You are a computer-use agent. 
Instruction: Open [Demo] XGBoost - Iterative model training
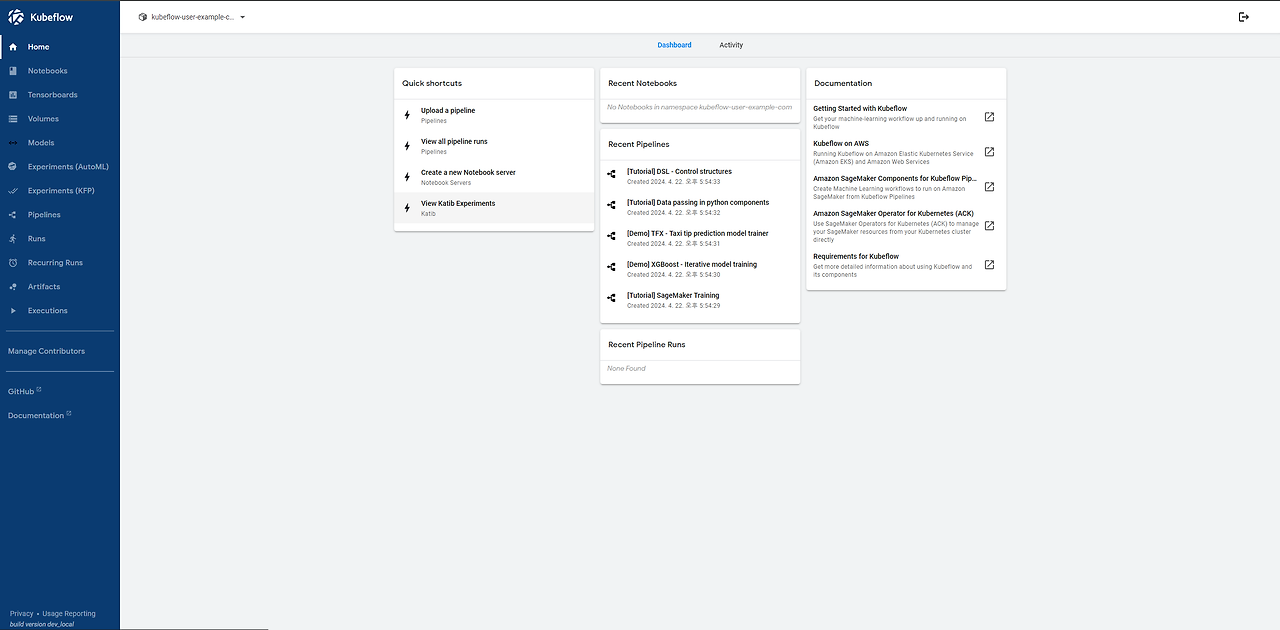coord(700,269)
